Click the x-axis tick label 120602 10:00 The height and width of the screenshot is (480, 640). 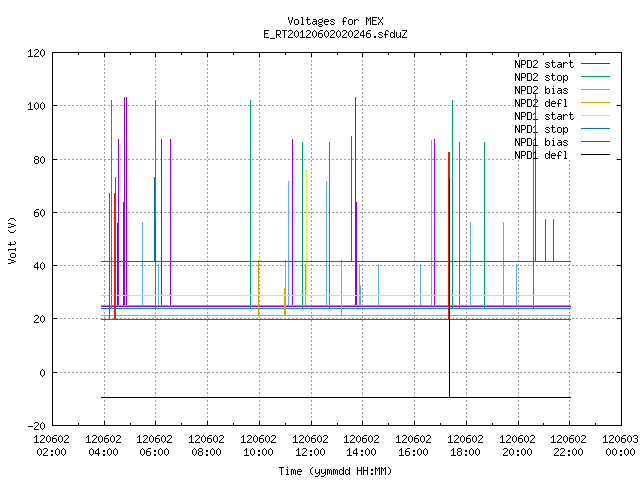point(258,446)
